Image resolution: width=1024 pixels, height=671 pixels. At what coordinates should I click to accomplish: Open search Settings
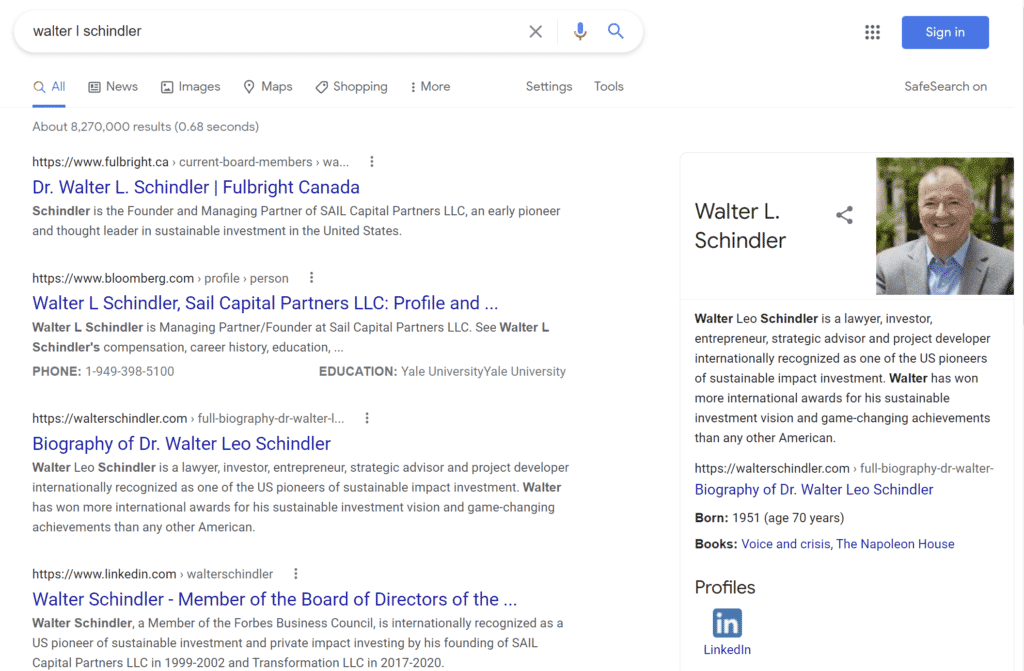(x=549, y=87)
